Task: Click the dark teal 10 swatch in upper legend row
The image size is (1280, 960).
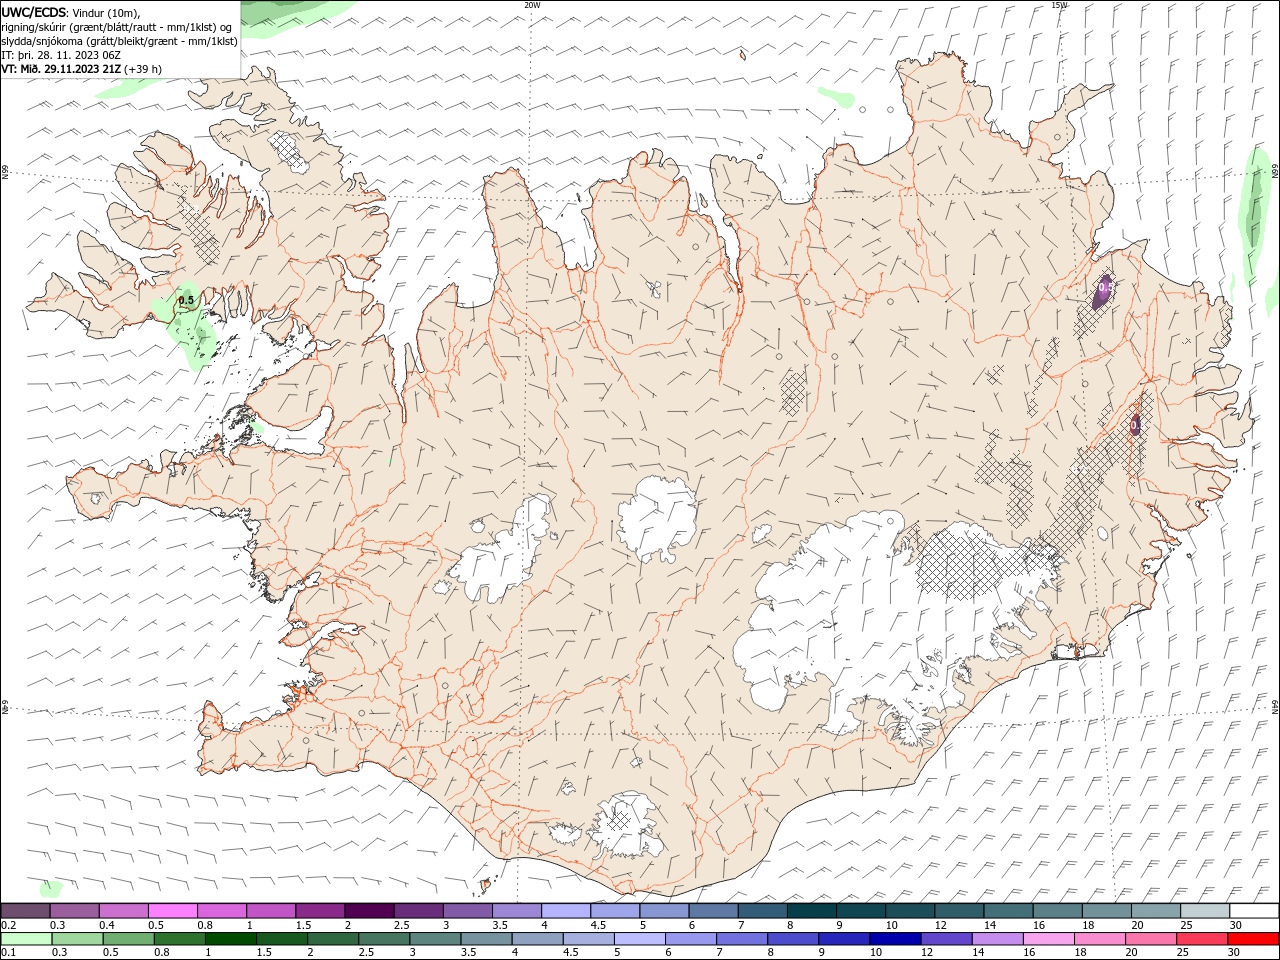Action: coord(909,911)
